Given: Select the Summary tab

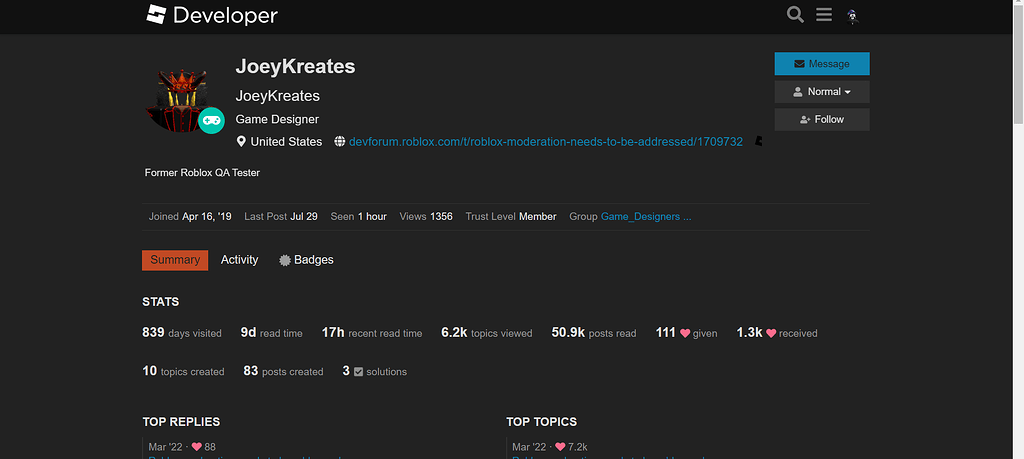Looking at the screenshot, I should [x=175, y=260].
